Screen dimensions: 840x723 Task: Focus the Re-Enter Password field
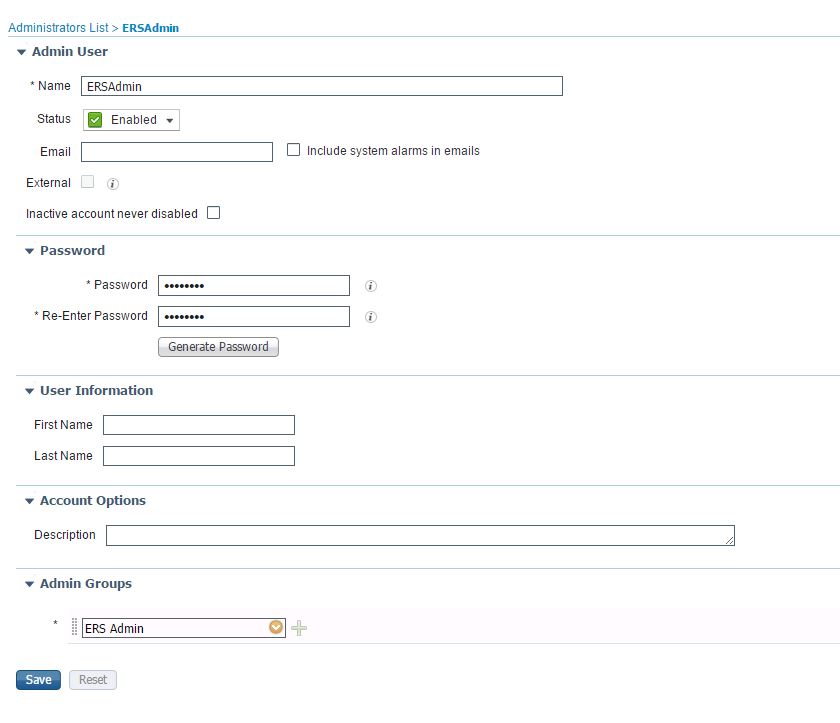point(254,317)
